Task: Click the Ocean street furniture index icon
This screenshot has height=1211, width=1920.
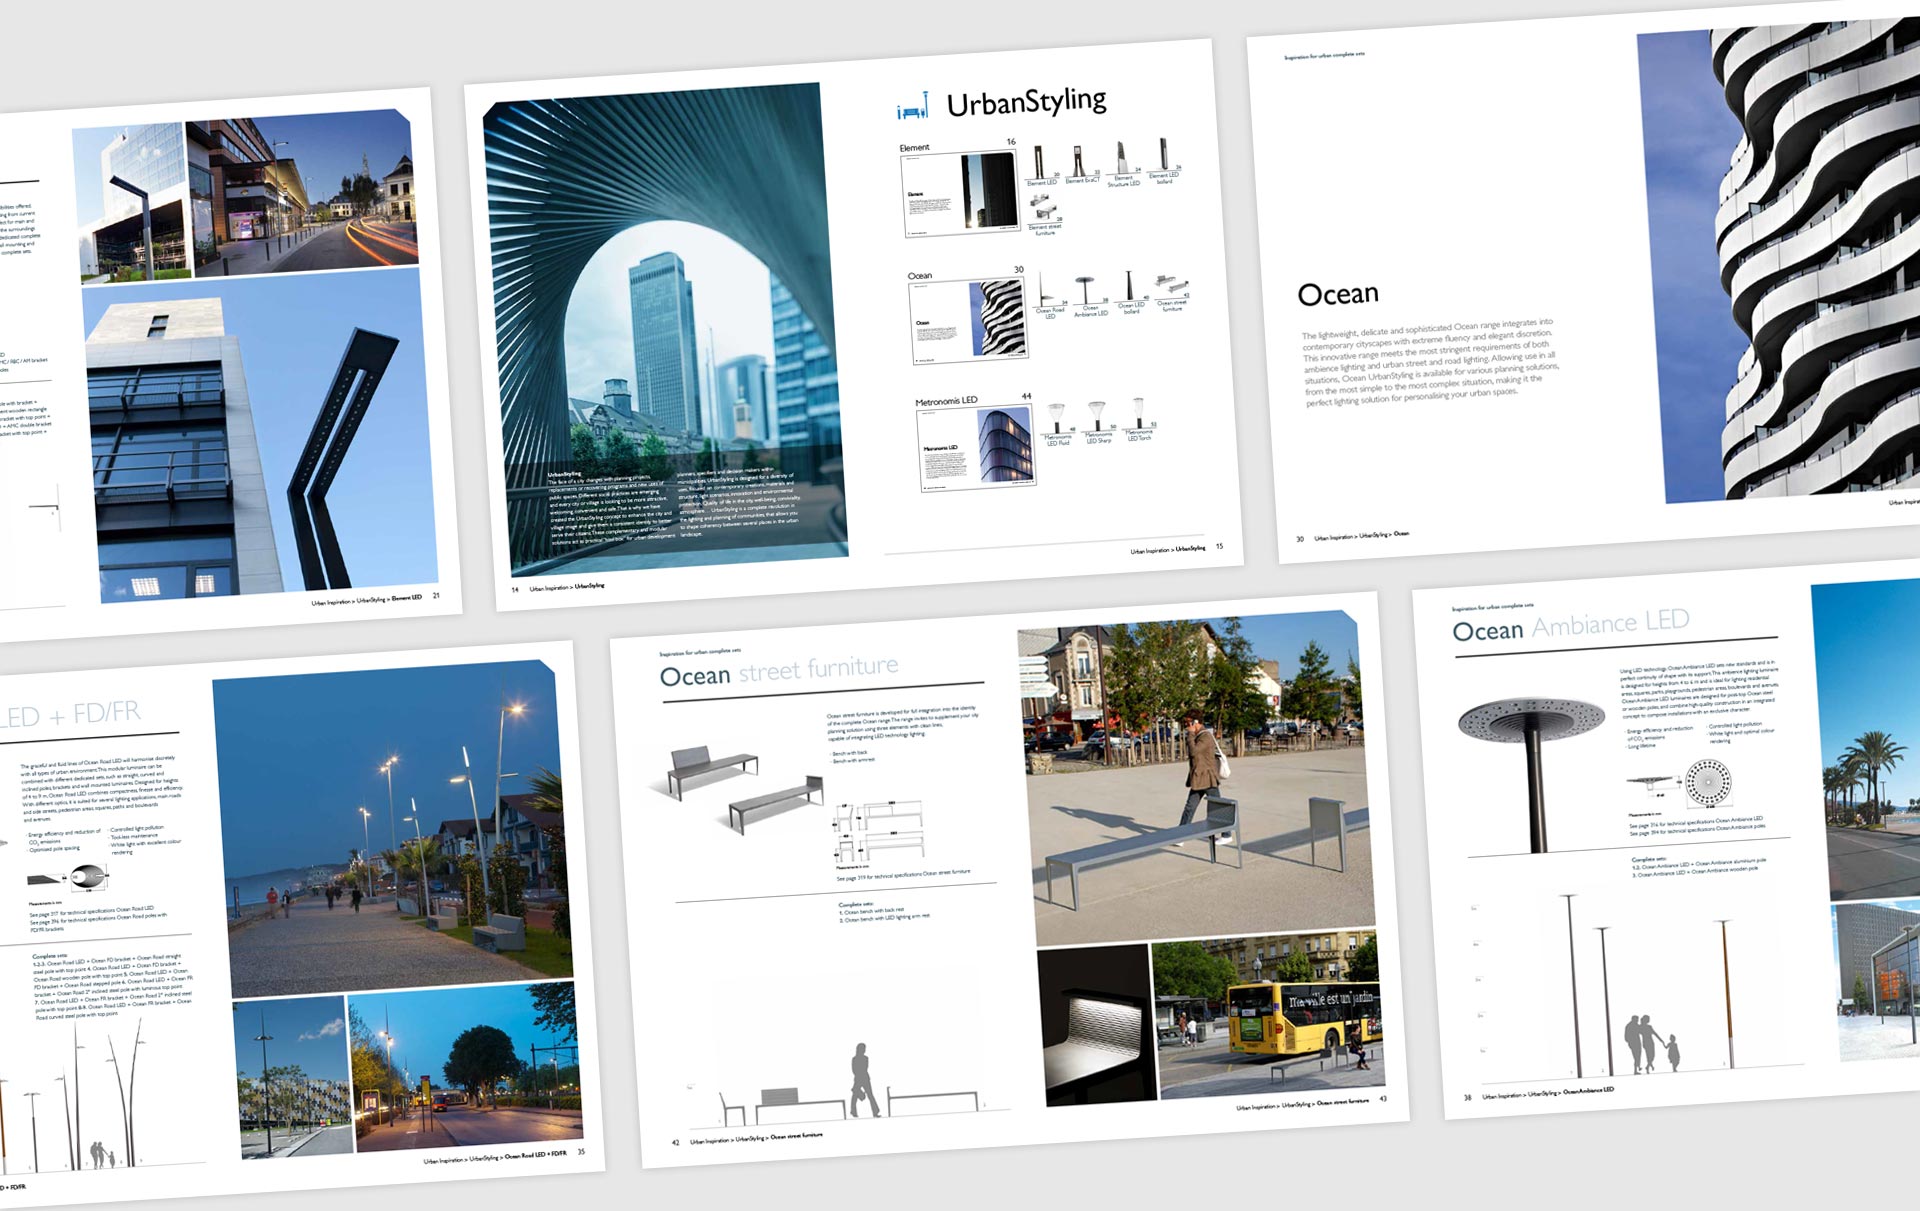Action: (1171, 286)
